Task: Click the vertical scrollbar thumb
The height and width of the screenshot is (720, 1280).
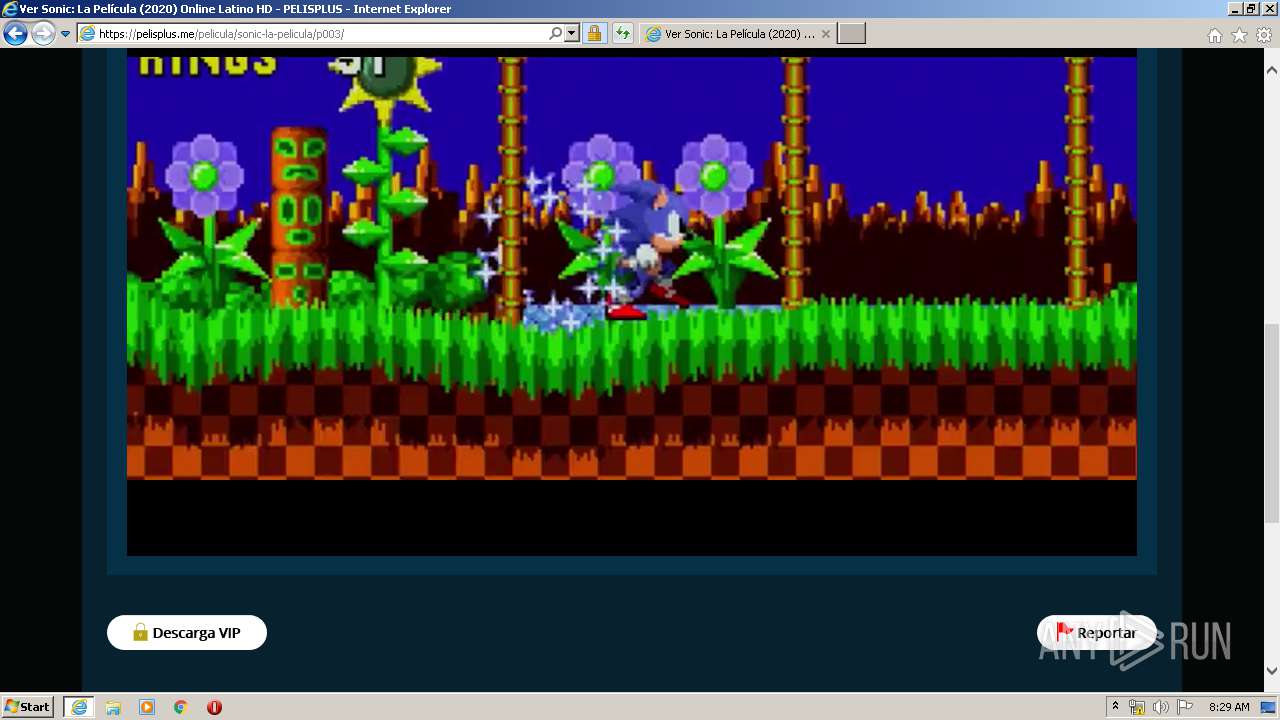Action: point(1272,422)
